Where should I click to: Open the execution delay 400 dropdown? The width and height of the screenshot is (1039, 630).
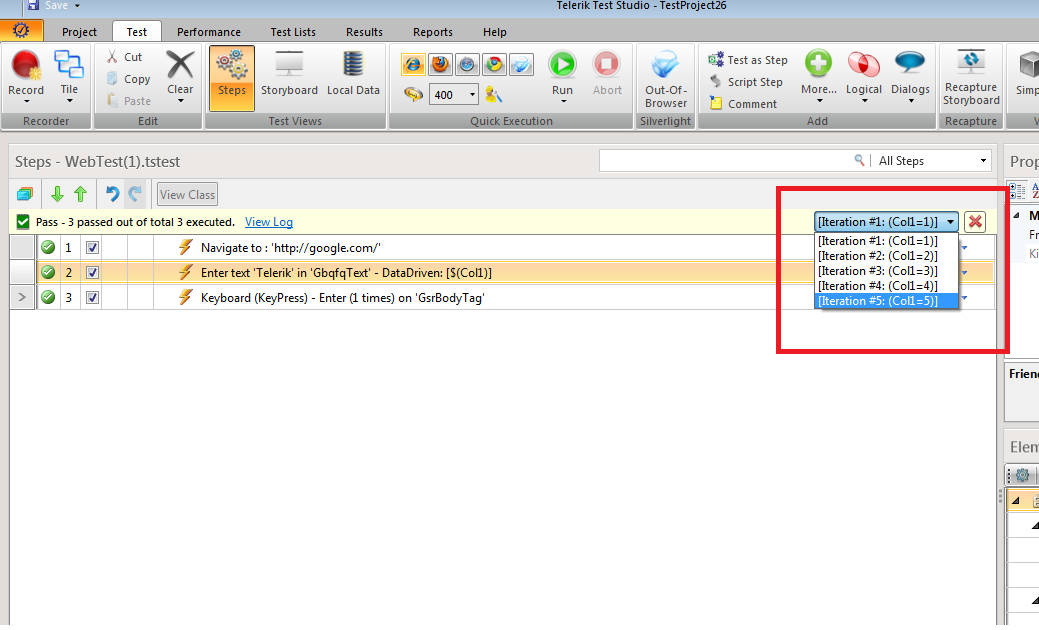[x=472, y=95]
